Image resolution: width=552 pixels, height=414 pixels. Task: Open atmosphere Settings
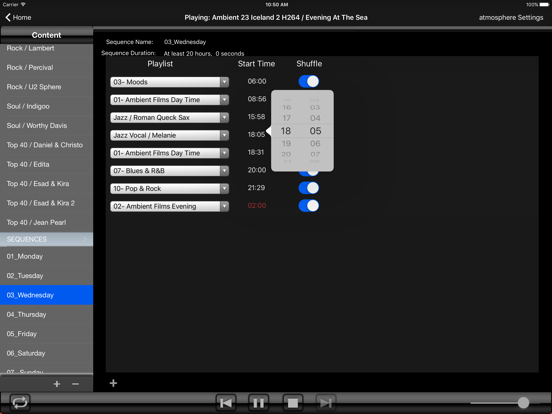[510, 17]
